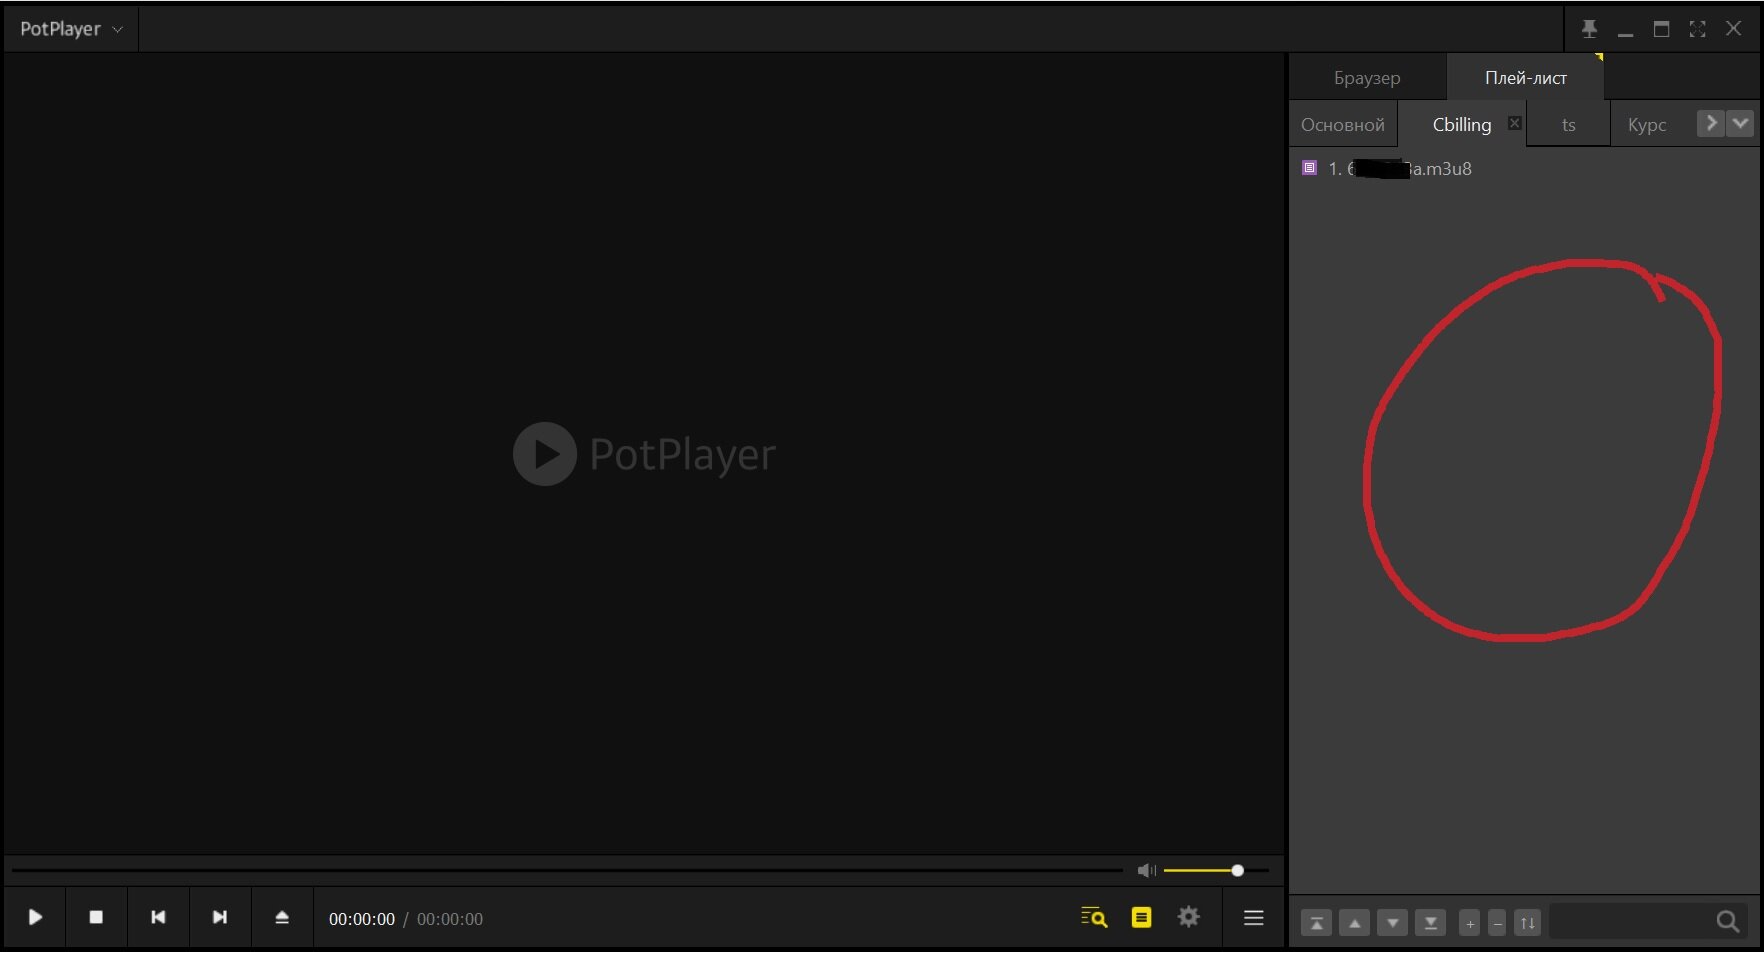Open the hamburger menu in control bar
This screenshot has width=1764, height=953.
[1253, 917]
